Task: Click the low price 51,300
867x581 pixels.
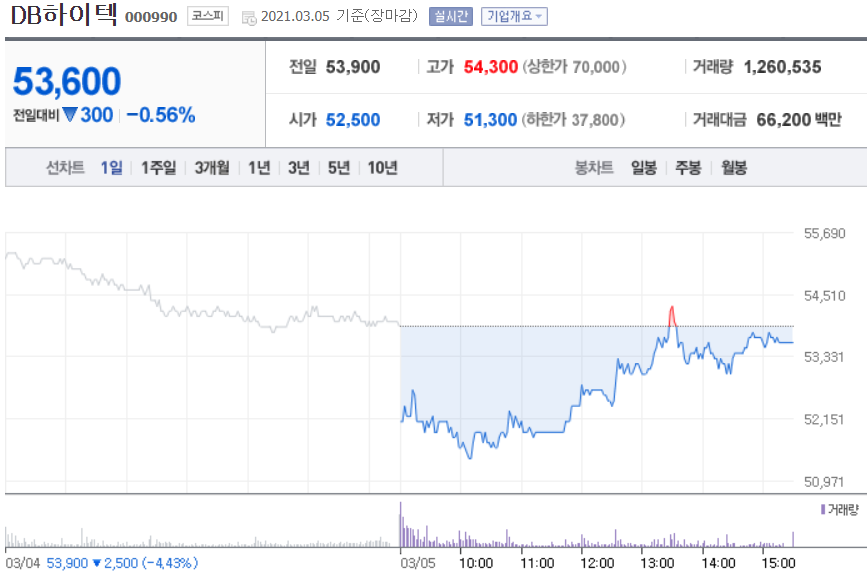Action: (x=490, y=119)
